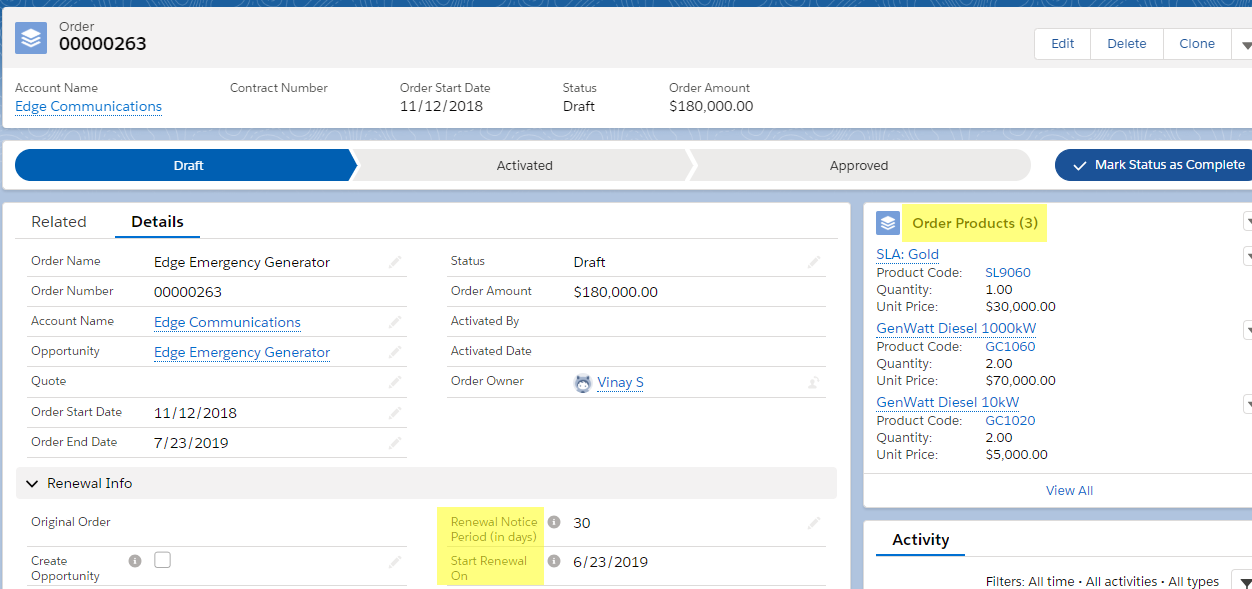Select the Details tab

157,222
